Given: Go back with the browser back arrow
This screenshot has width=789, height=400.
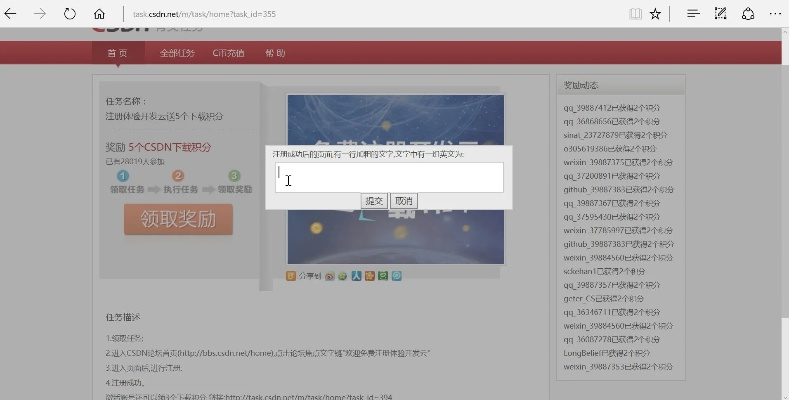Looking at the screenshot, I should 10,14.
